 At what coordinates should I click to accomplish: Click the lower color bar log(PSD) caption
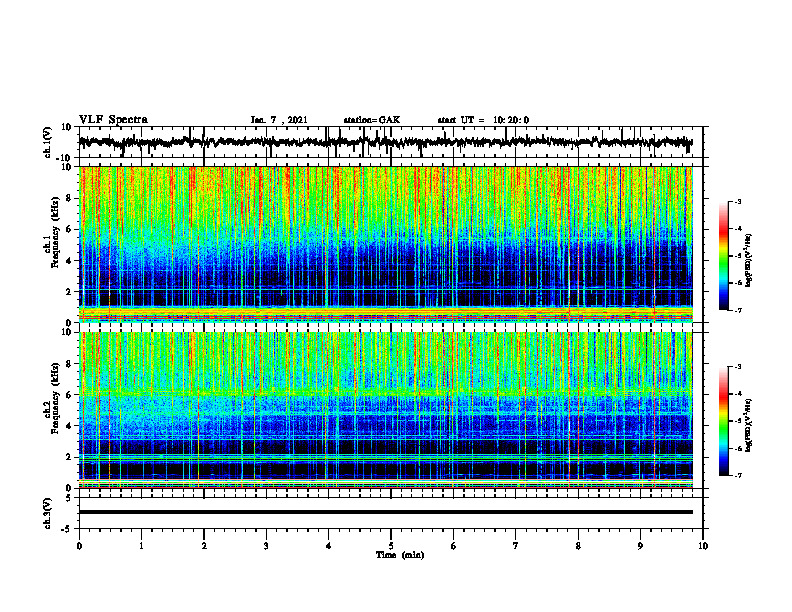coord(749,425)
